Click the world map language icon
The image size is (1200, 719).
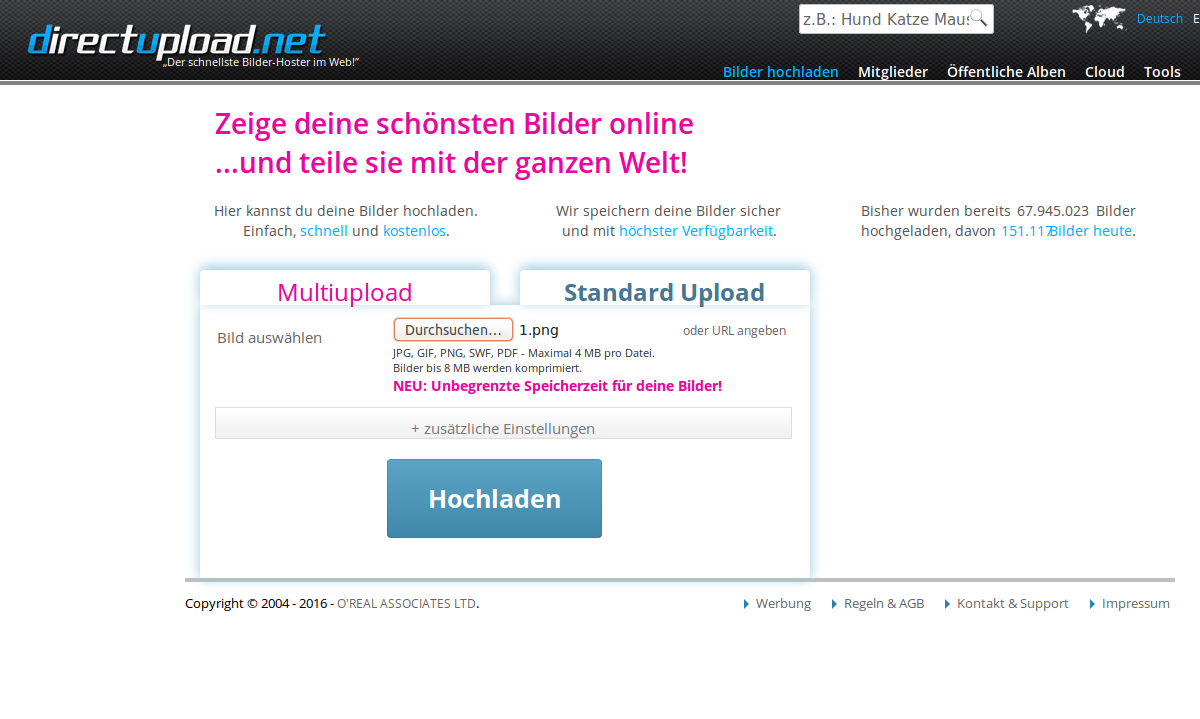tap(1098, 18)
